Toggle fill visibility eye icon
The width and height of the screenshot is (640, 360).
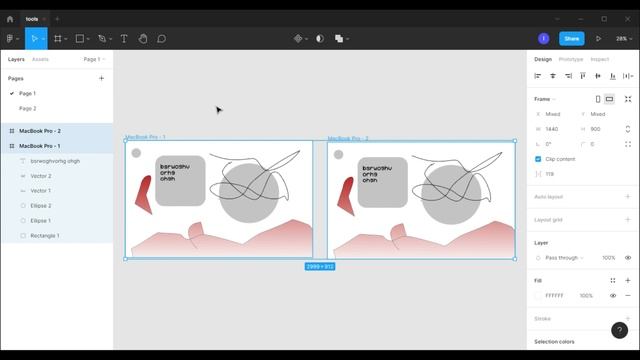point(613,296)
